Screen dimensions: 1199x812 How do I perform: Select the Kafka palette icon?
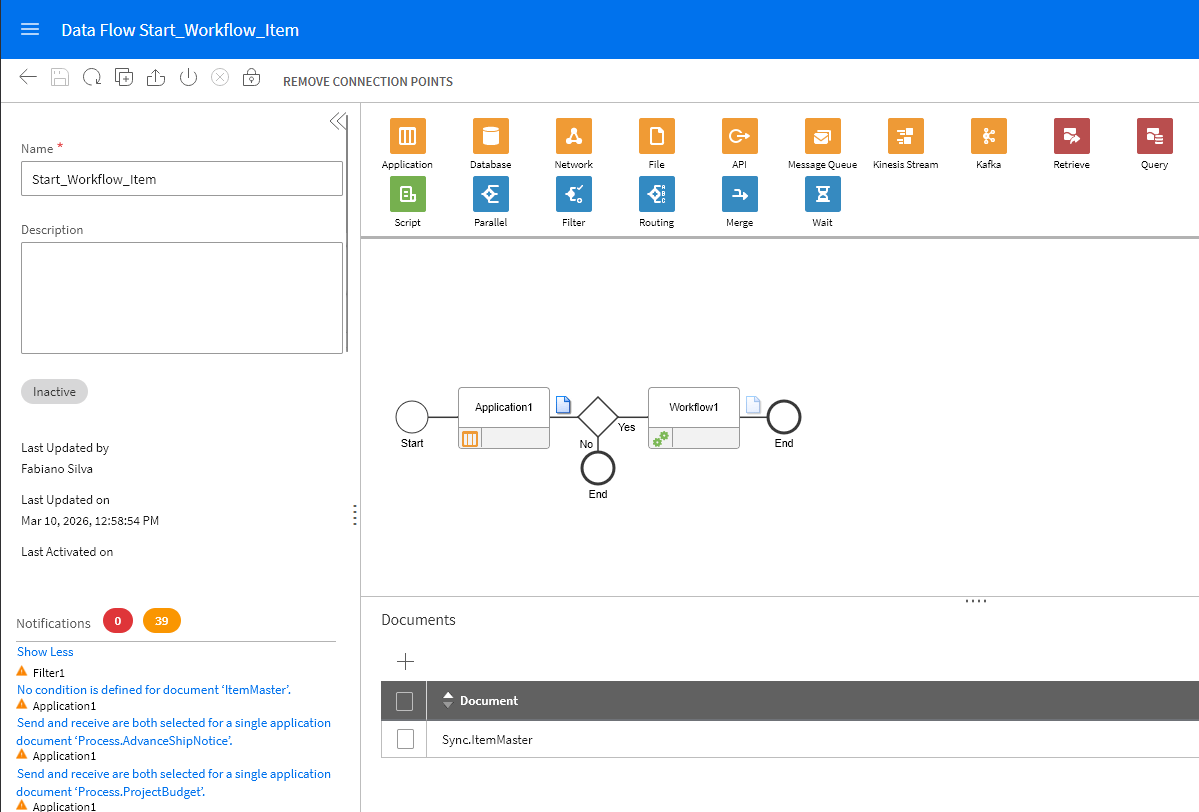point(989,136)
